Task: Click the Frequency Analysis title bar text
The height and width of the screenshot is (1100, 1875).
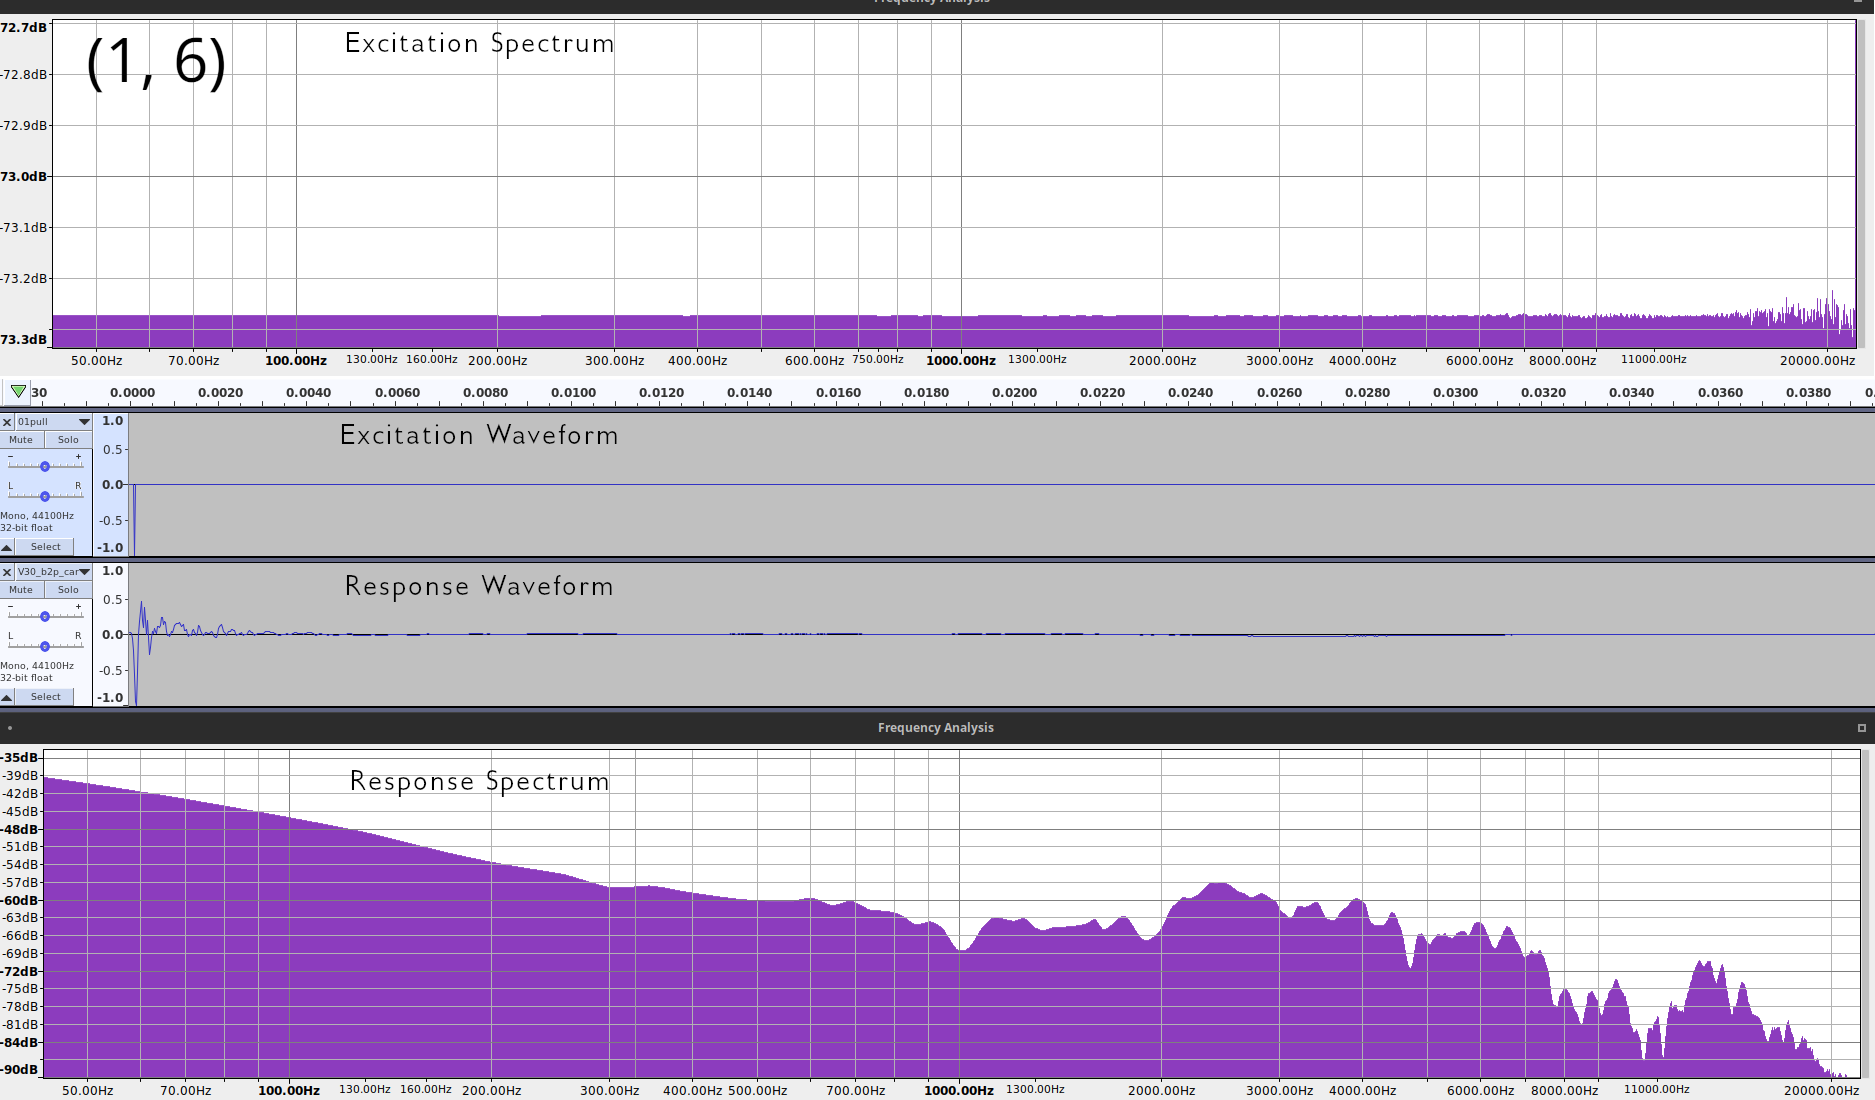Action: tap(936, 728)
